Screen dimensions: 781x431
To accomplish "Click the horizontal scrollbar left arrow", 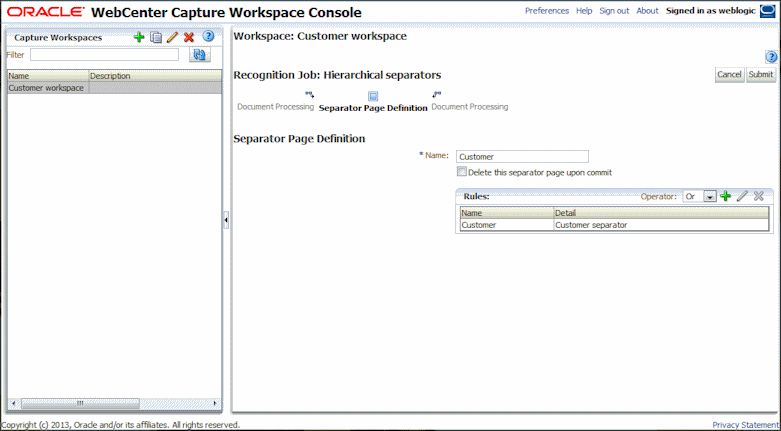I will click(x=13, y=403).
